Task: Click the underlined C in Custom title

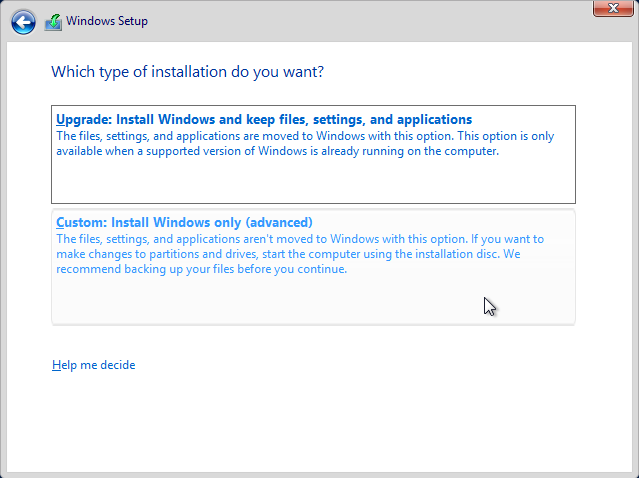Action: pos(60,222)
